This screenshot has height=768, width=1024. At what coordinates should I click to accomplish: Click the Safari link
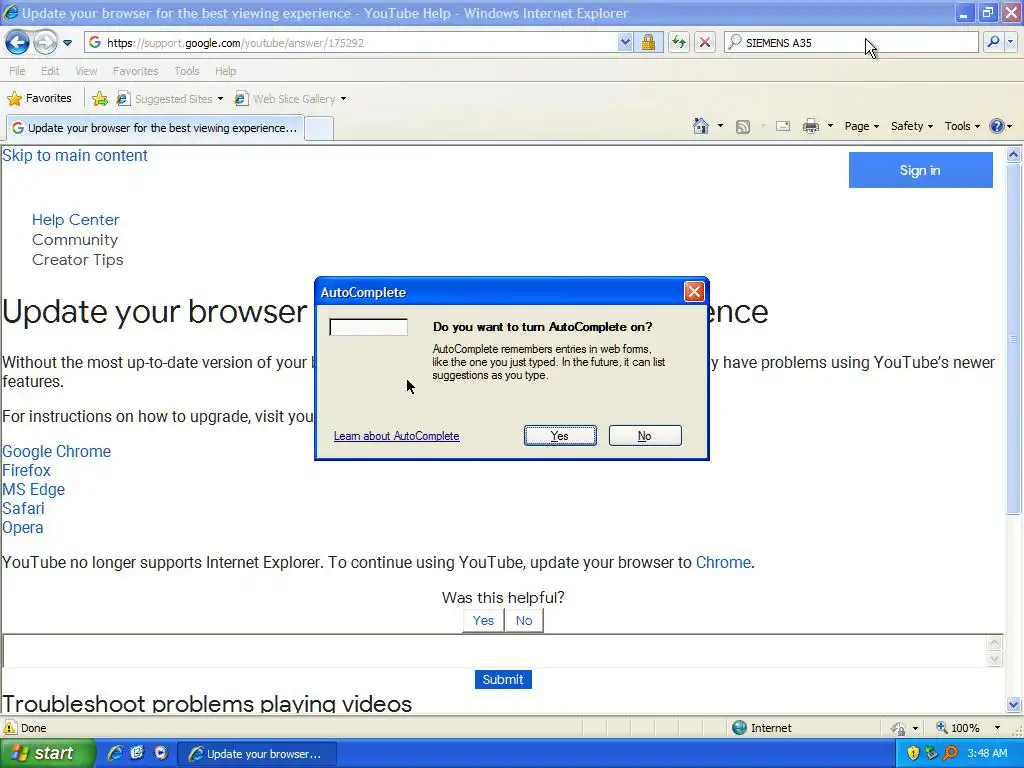(x=24, y=508)
